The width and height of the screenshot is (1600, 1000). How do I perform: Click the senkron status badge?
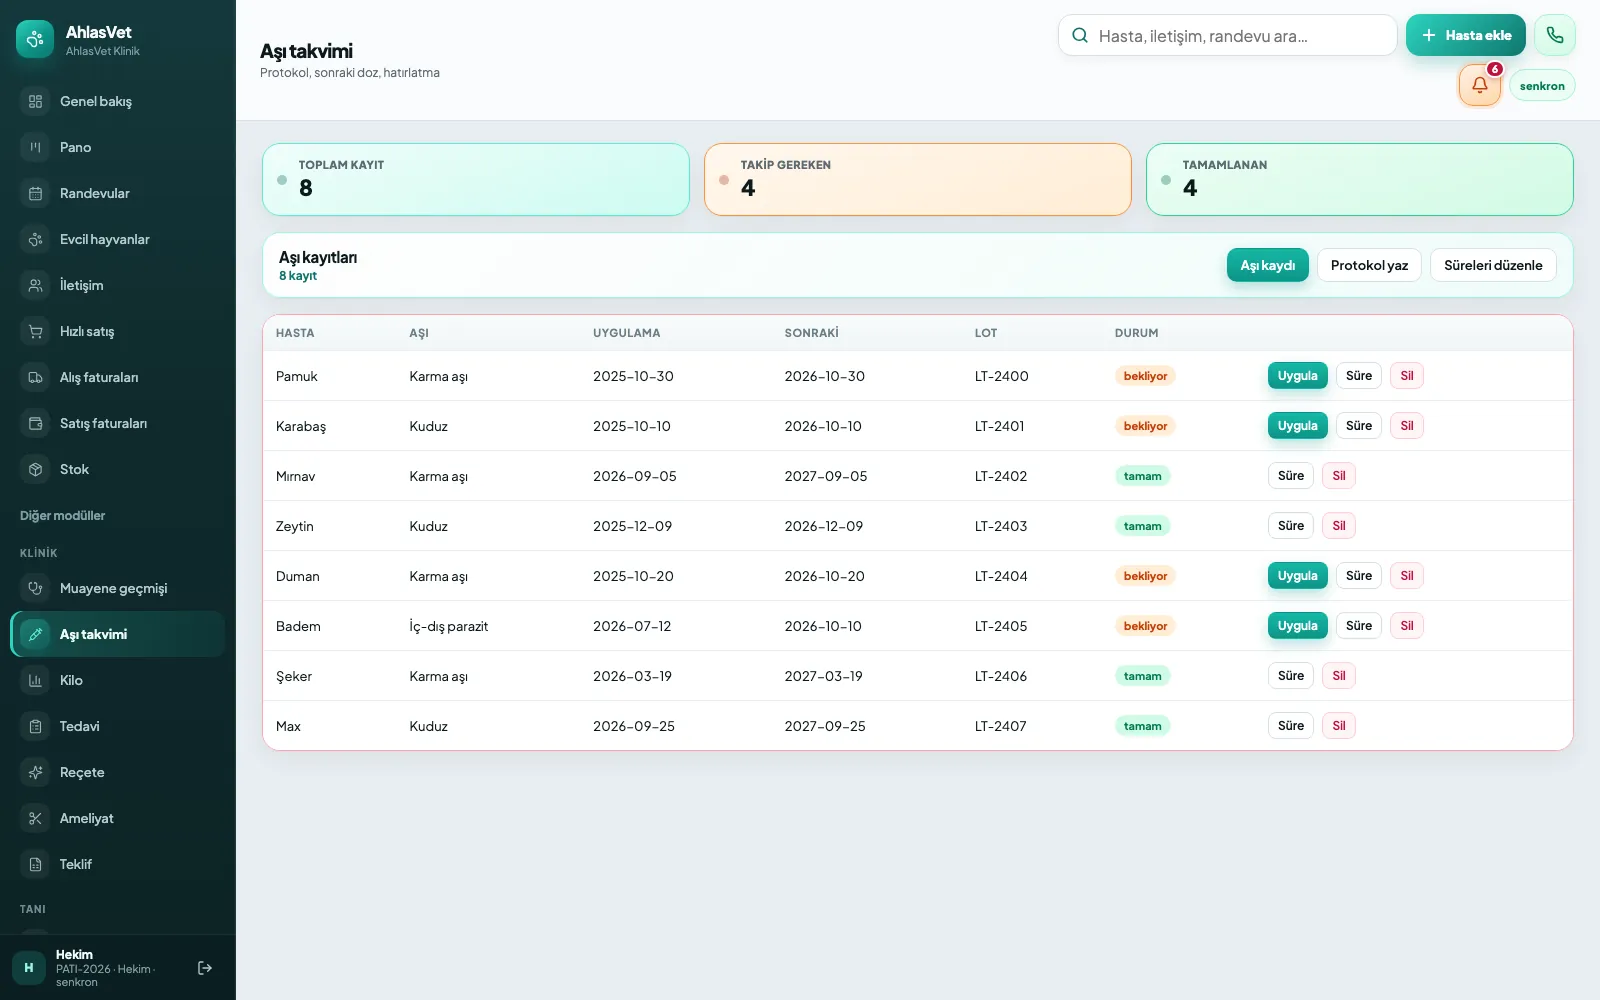click(1542, 86)
